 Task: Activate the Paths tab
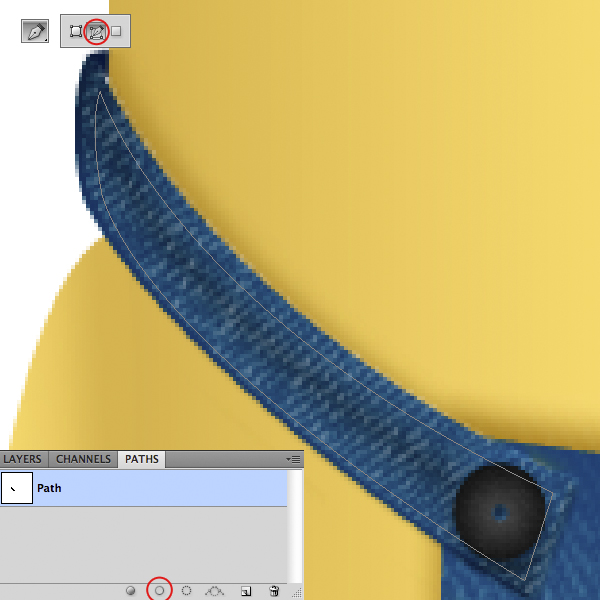[x=141, y=460]
